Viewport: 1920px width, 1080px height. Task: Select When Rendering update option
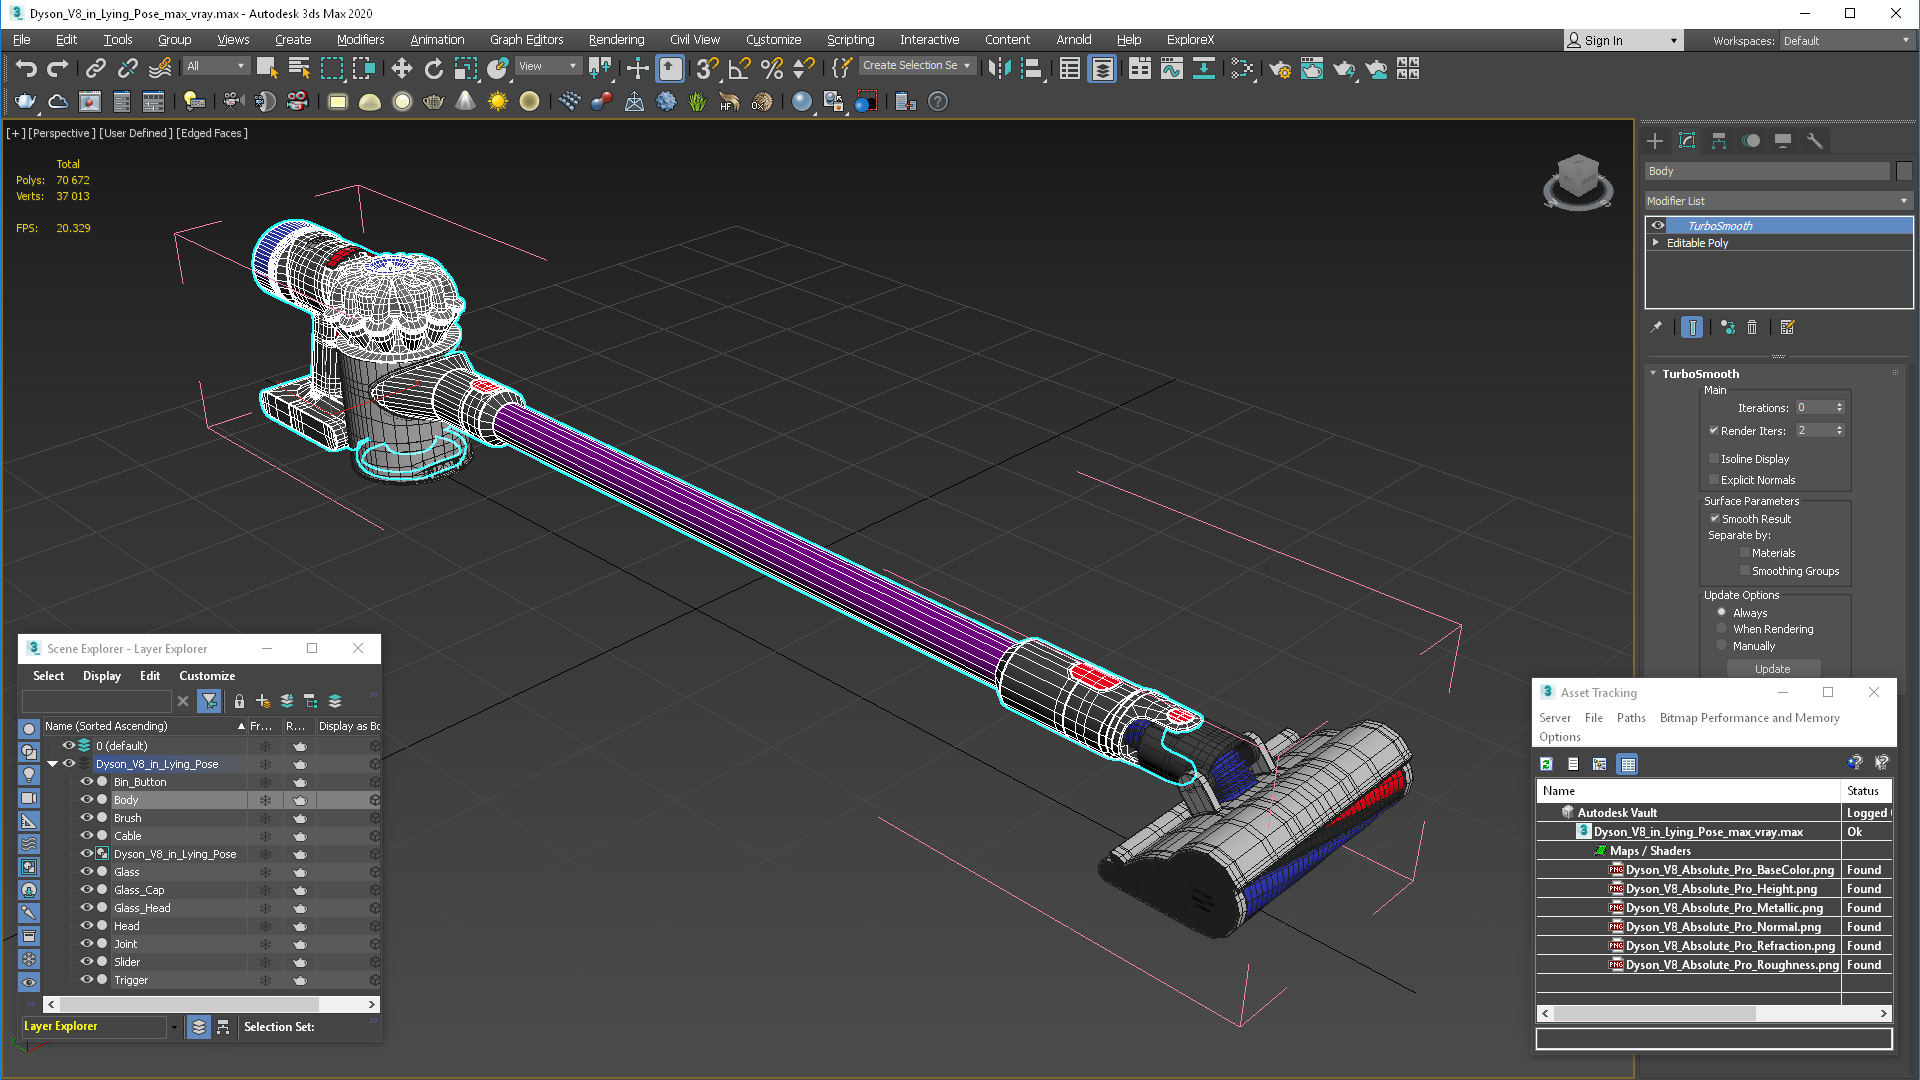coord(1722,629)
